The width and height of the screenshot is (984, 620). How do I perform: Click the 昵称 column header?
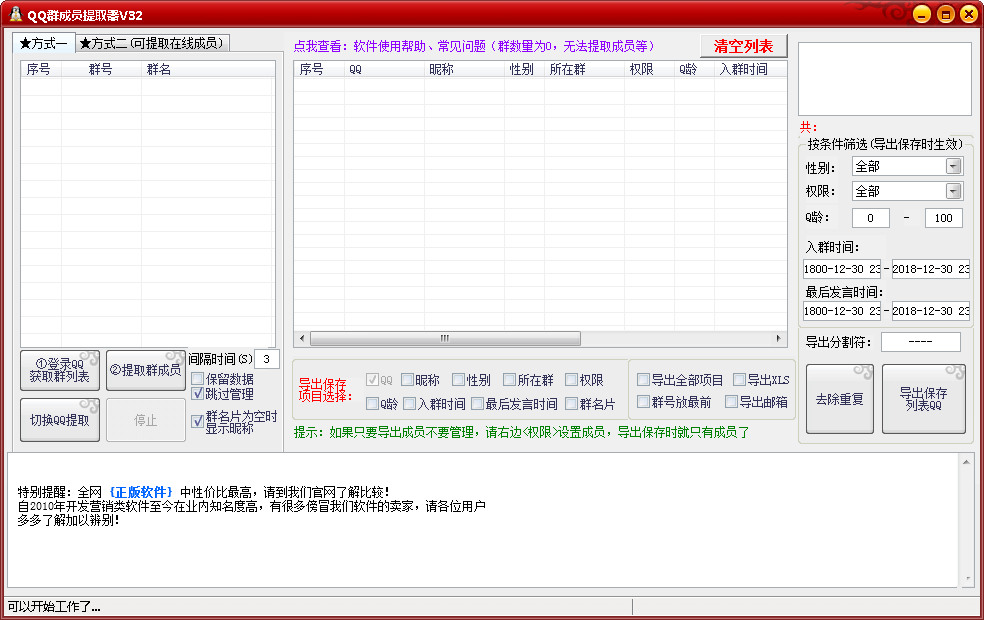(464, 69)
